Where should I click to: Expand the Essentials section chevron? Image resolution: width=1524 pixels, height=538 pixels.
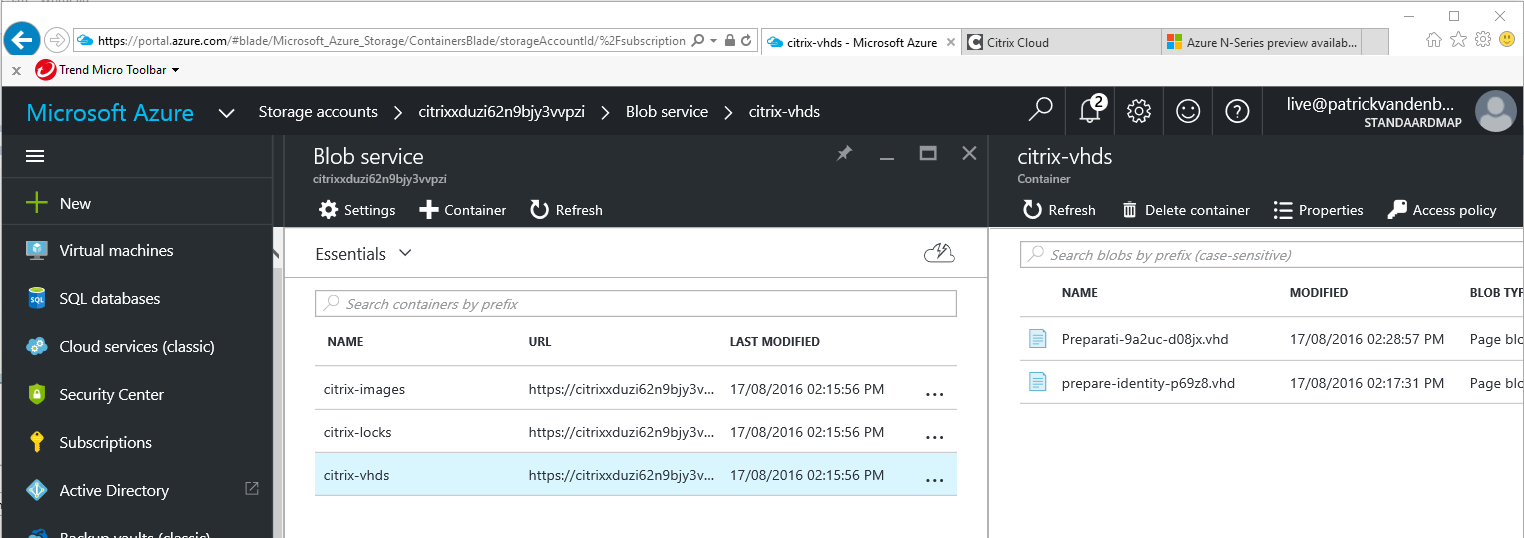pos(405,253)
